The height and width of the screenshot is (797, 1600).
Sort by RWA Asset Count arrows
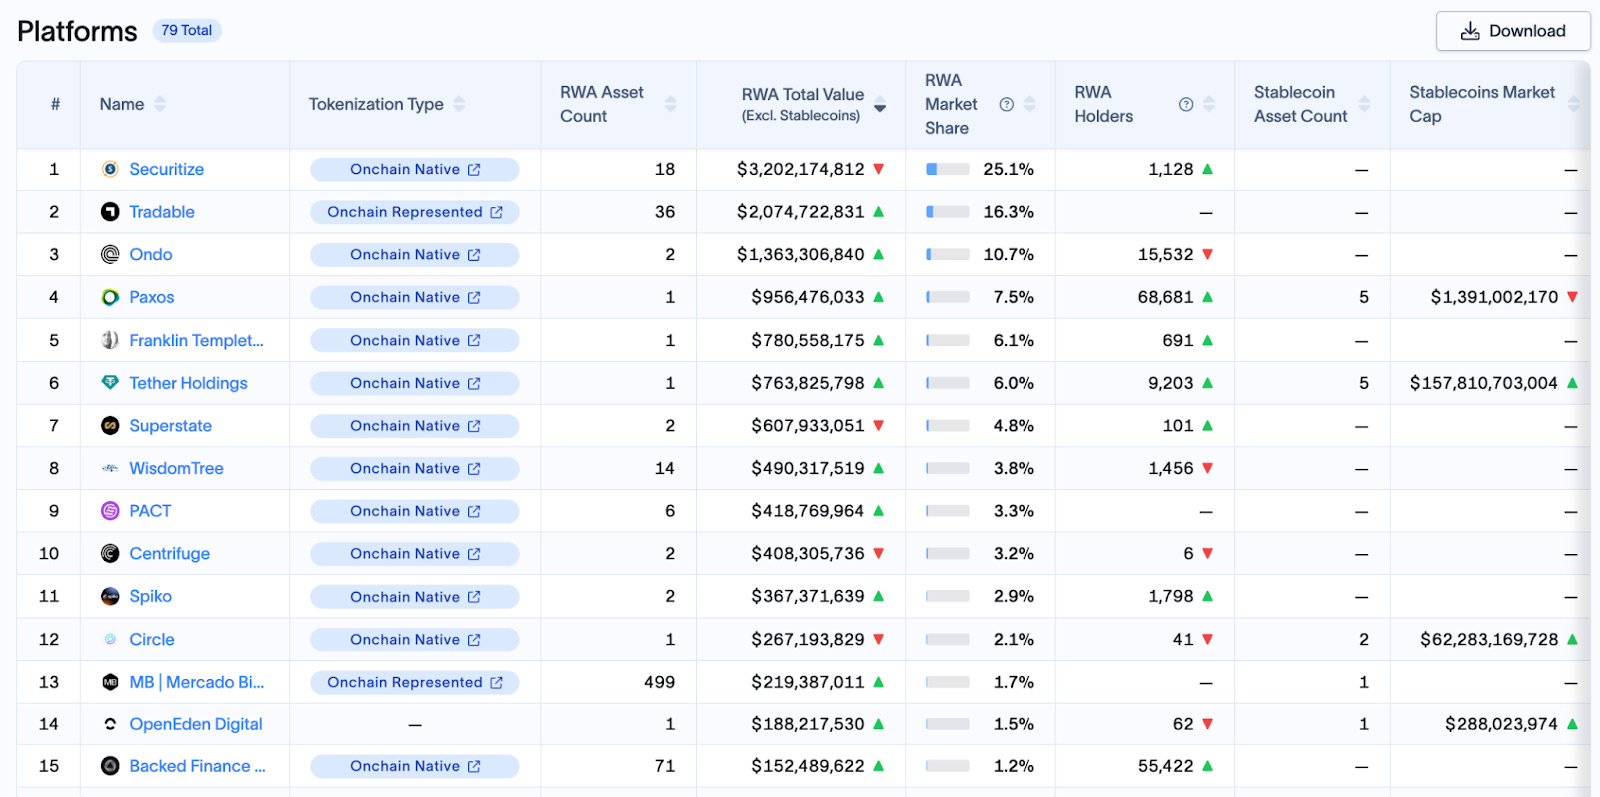click(670, 104)
